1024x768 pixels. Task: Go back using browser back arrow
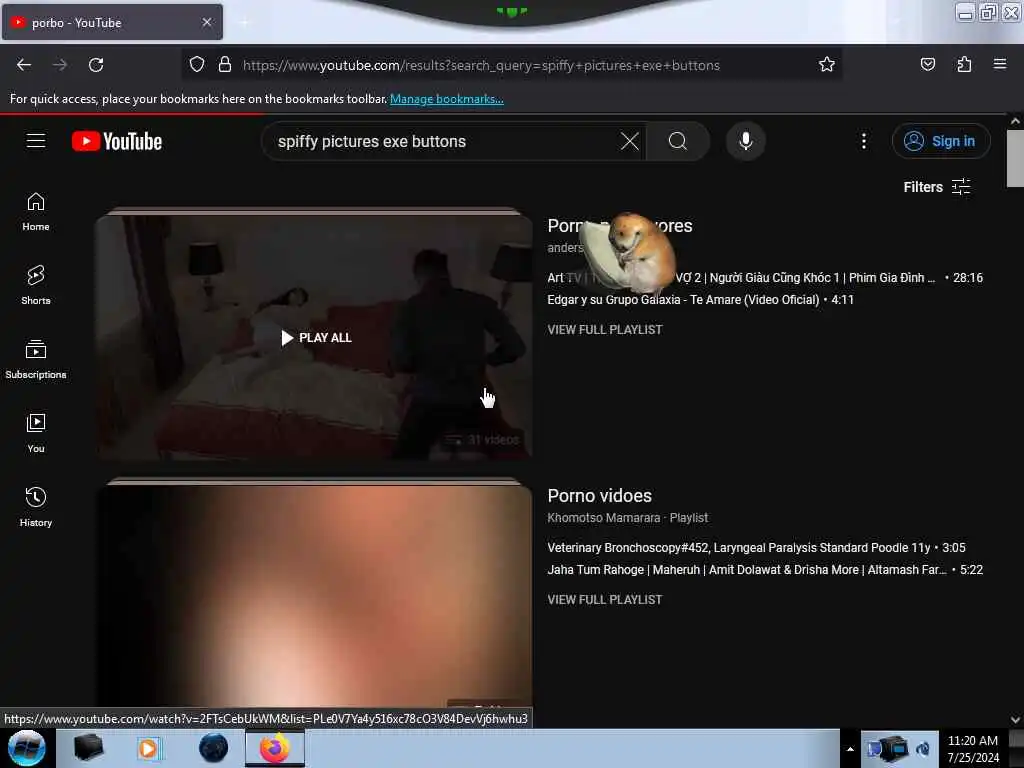click(x=24, y=65)
